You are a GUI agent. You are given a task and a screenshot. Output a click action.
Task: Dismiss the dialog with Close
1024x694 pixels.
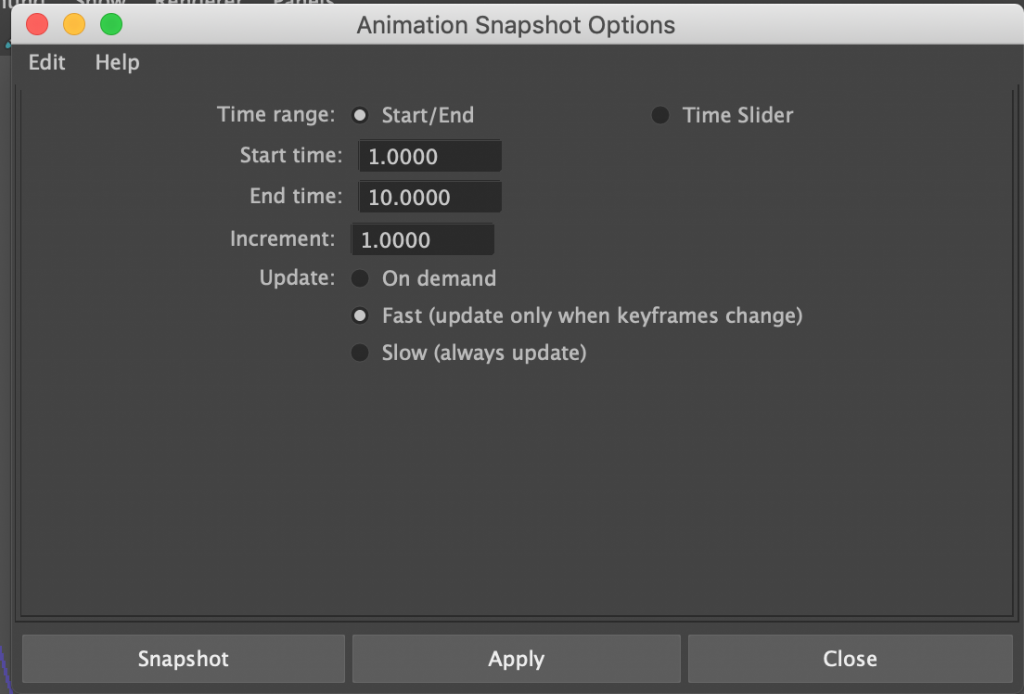pos(849,658)
